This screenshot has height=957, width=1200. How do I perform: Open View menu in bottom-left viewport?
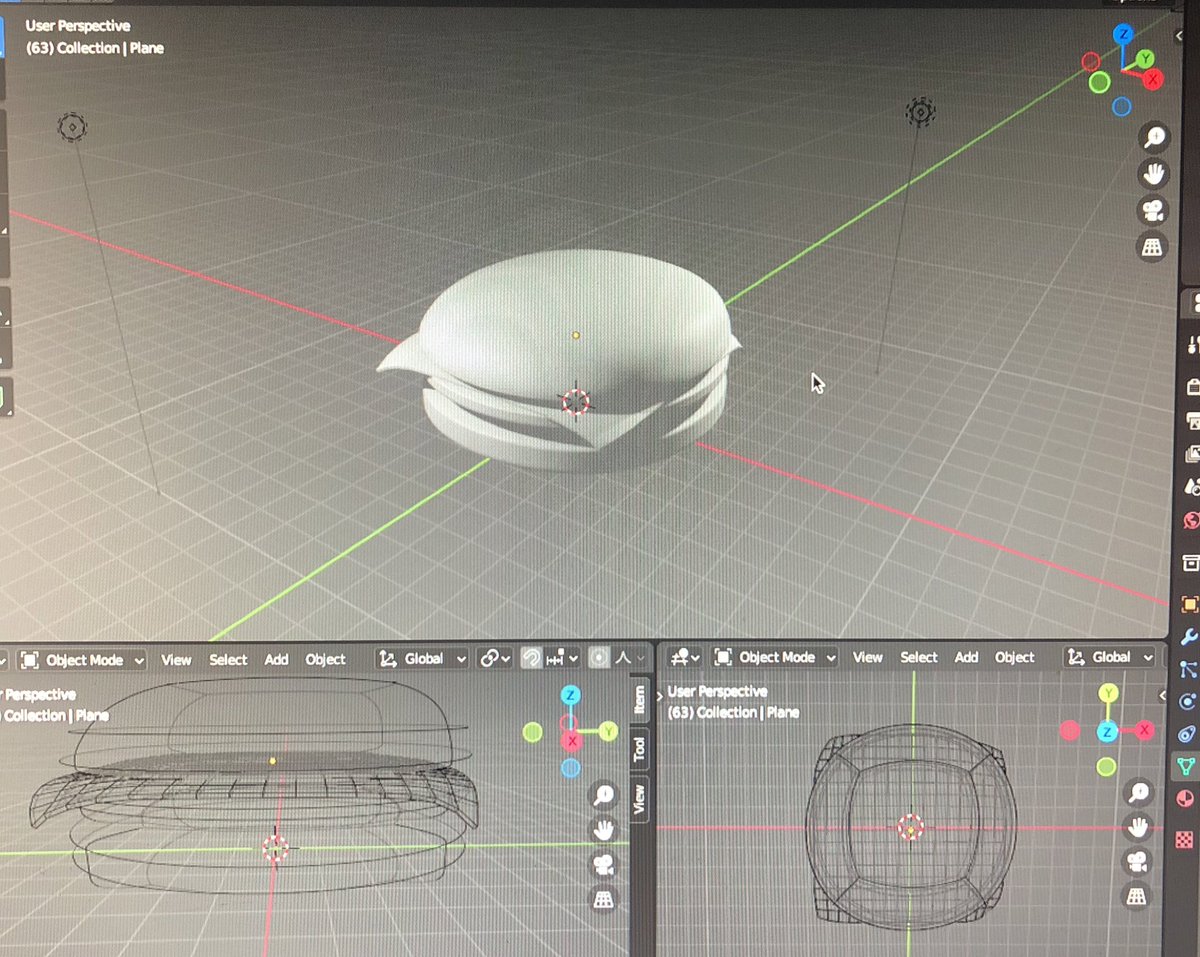click(176, 659)
